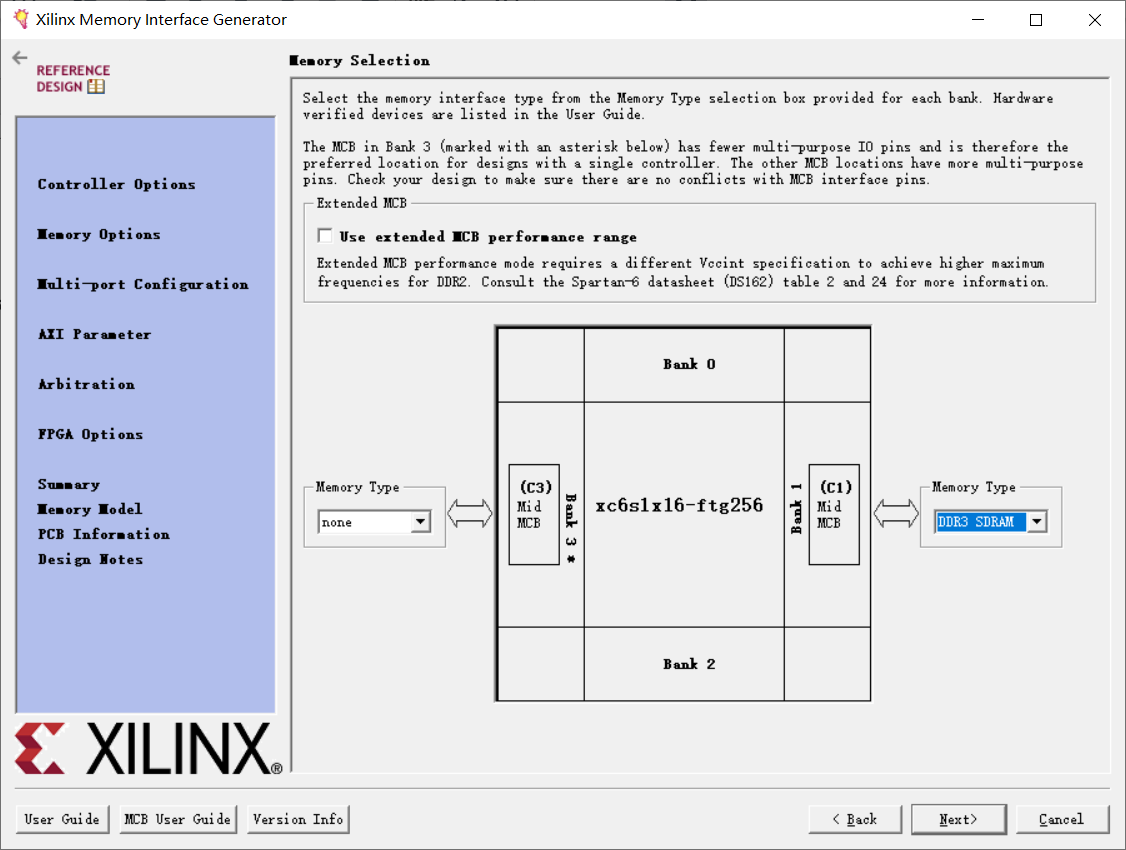Enable Use extended MCB performance range
Screen dimensions: 1126x850
tap(325, 236)
